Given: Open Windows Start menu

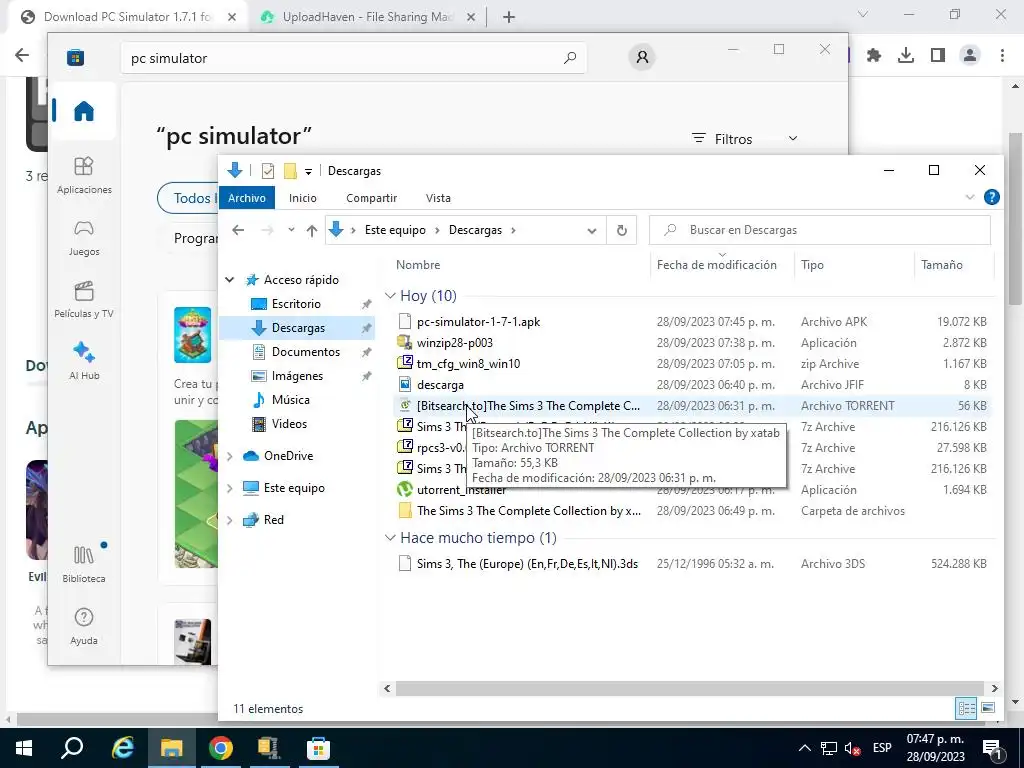Looking at the screenshot, I should click(x=24, y=748).
